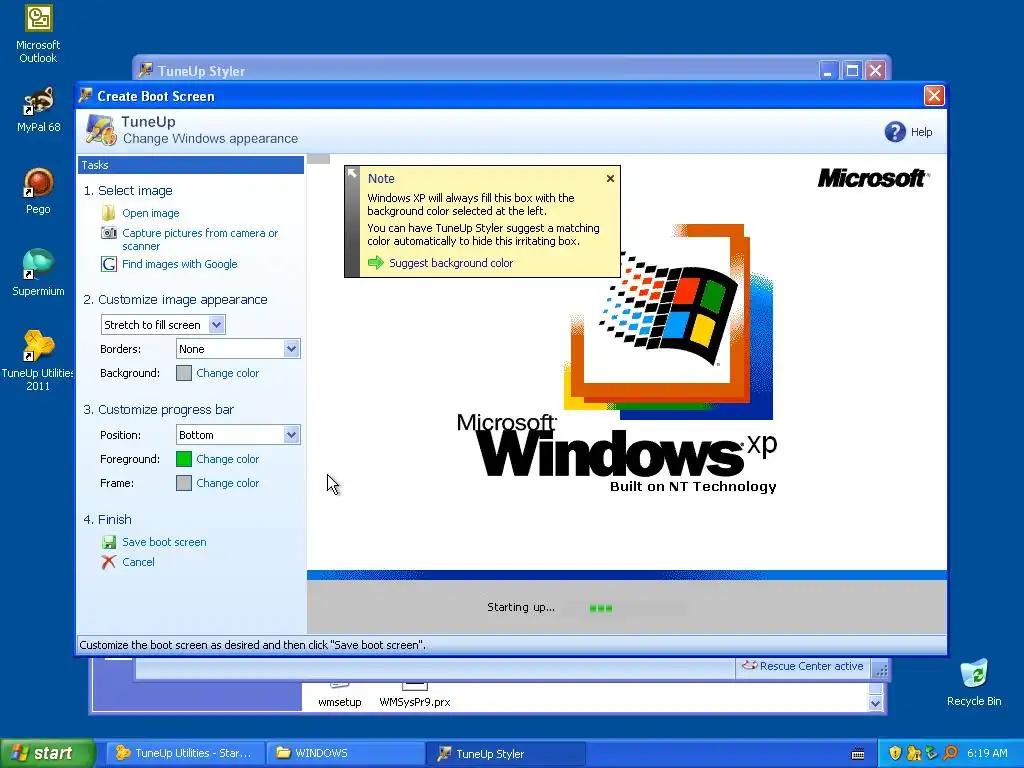Click Save boot screen link
This screenshot has height=768, width=1024.
click(x=164, y=542)
